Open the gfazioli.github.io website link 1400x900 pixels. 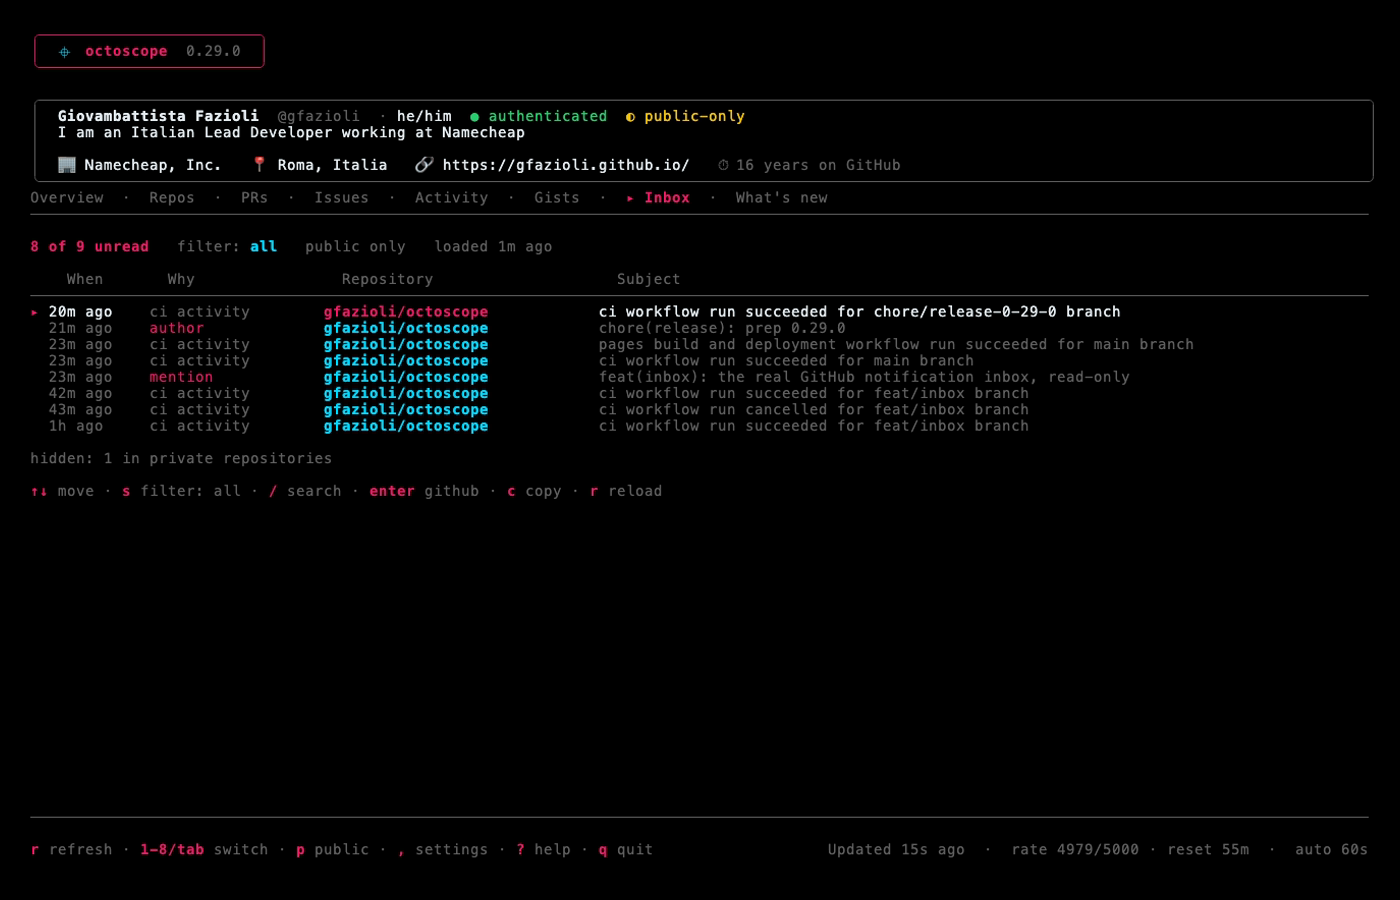566,165
